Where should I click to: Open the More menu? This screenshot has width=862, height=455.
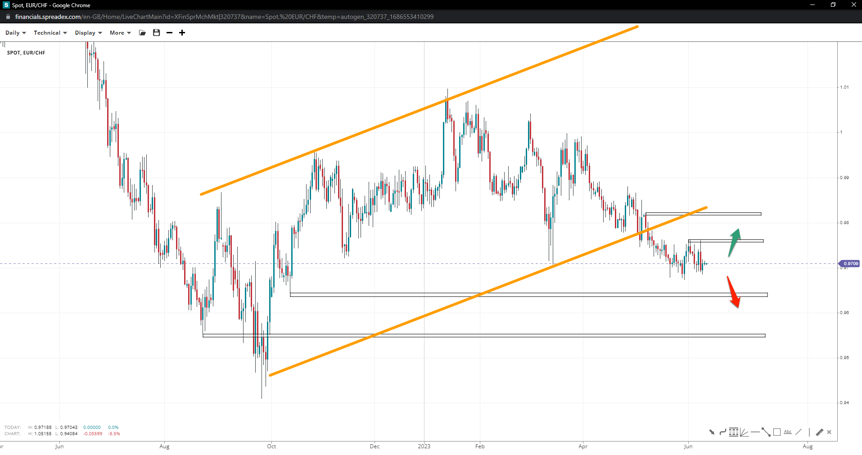click(120, 33)
